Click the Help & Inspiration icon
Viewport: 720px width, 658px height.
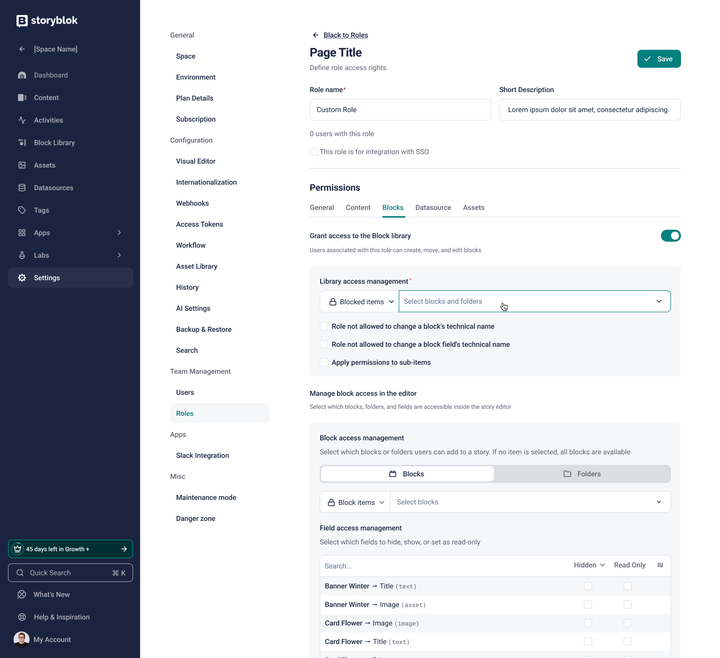tap(22, 617)
